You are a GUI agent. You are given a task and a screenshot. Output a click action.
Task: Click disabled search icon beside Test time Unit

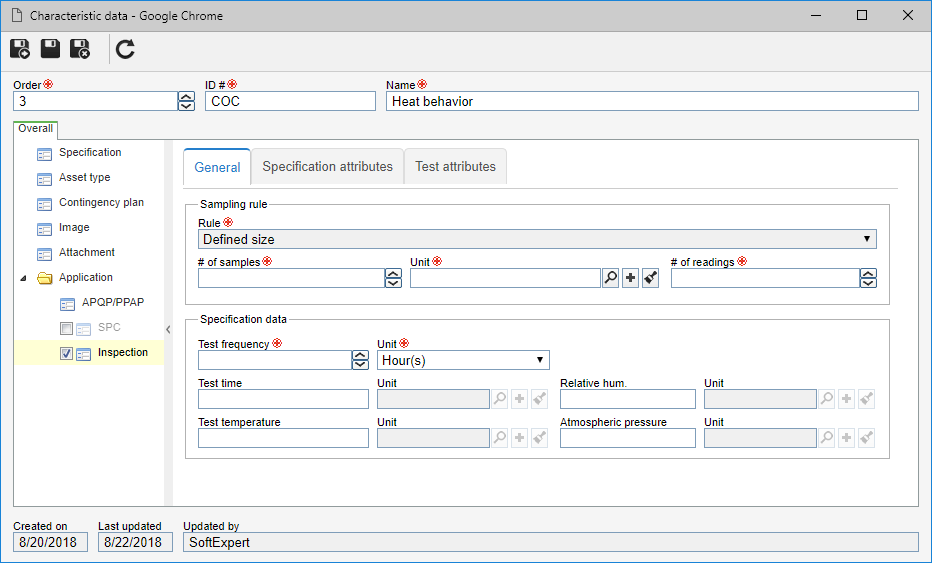[x=500, y=399]
